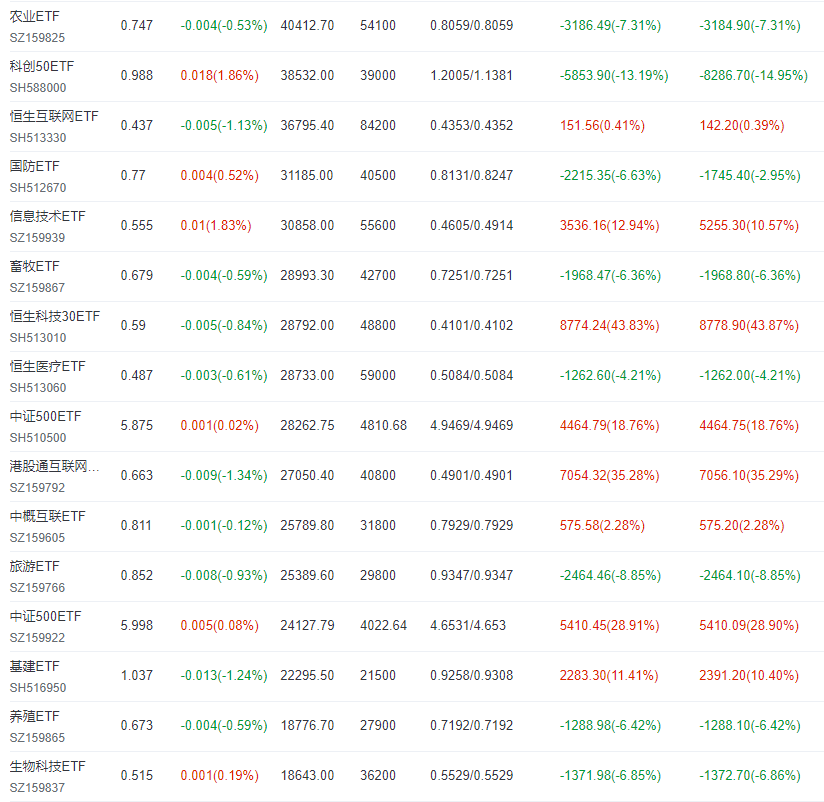Image resolution: width=824 pixels, height=802 pixels.
Task: Open the 养殖ETF fund name
Action: (35, 716)
